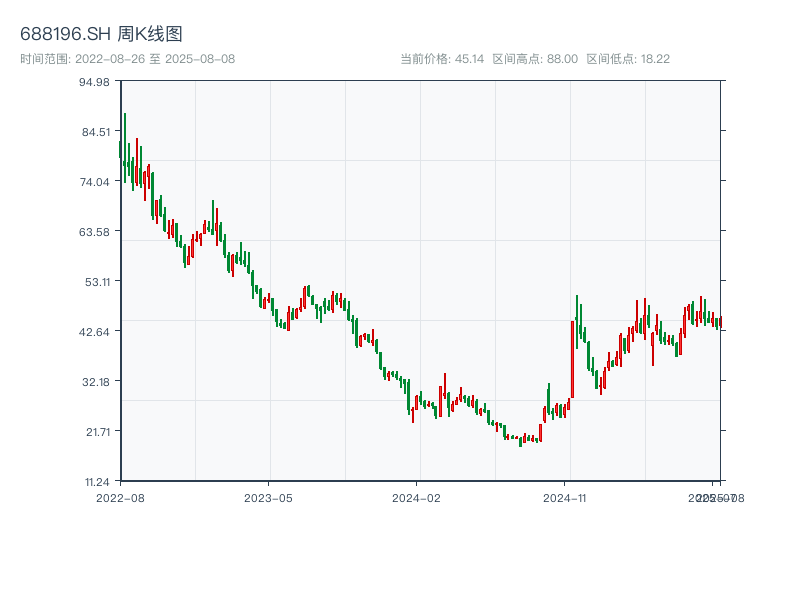
Task: Click y-axis label 21.71
Action: [98, 432]
